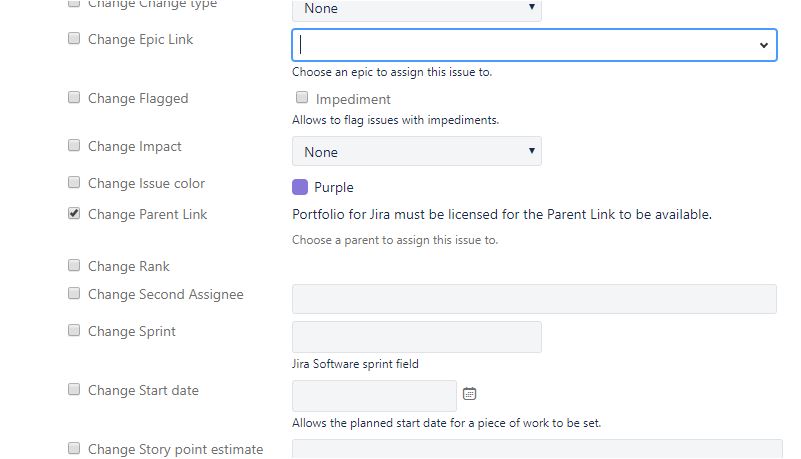The width and height of the screenshot is (801, 459).
Task: Select the Change Rank checkbox
Action: pyautogui.click(x=74, y=265)
